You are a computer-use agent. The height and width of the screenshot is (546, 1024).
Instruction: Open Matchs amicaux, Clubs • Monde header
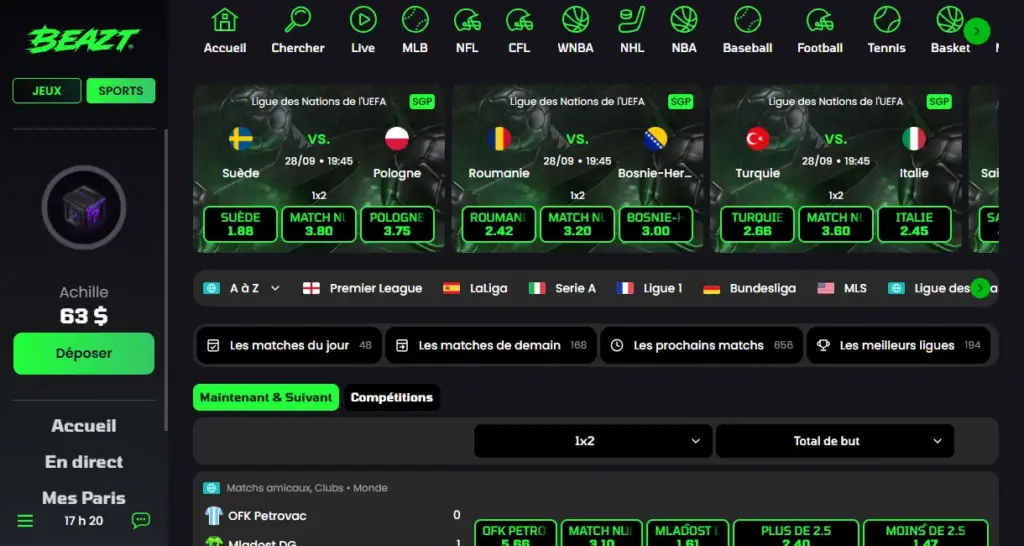295,488
